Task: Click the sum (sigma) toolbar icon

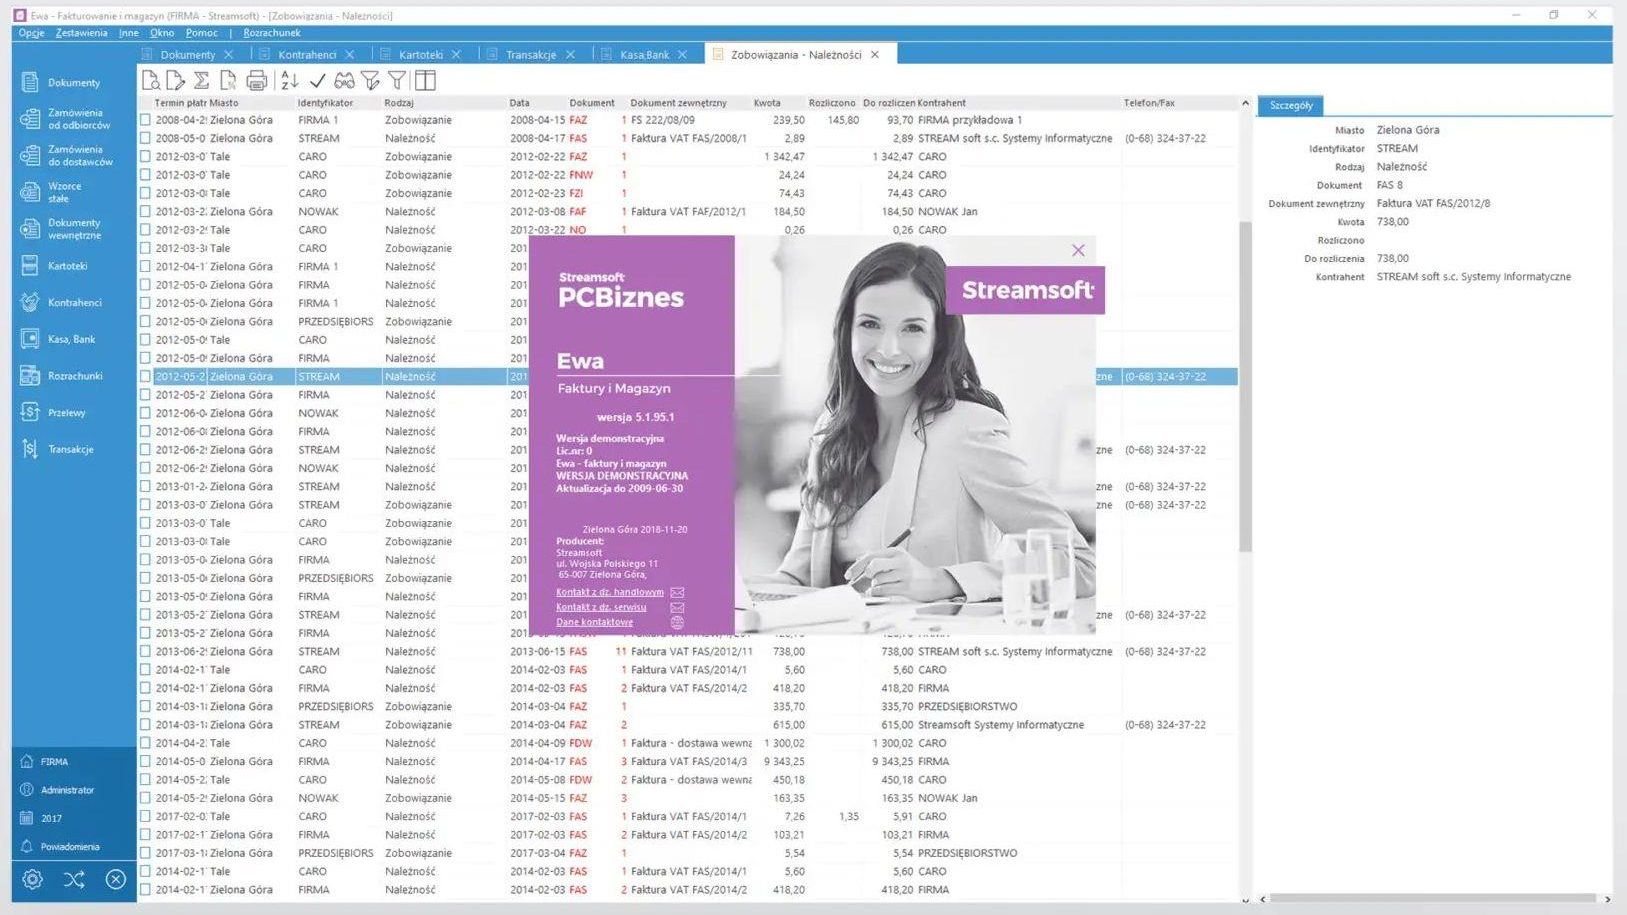Action: coord(201,81)
